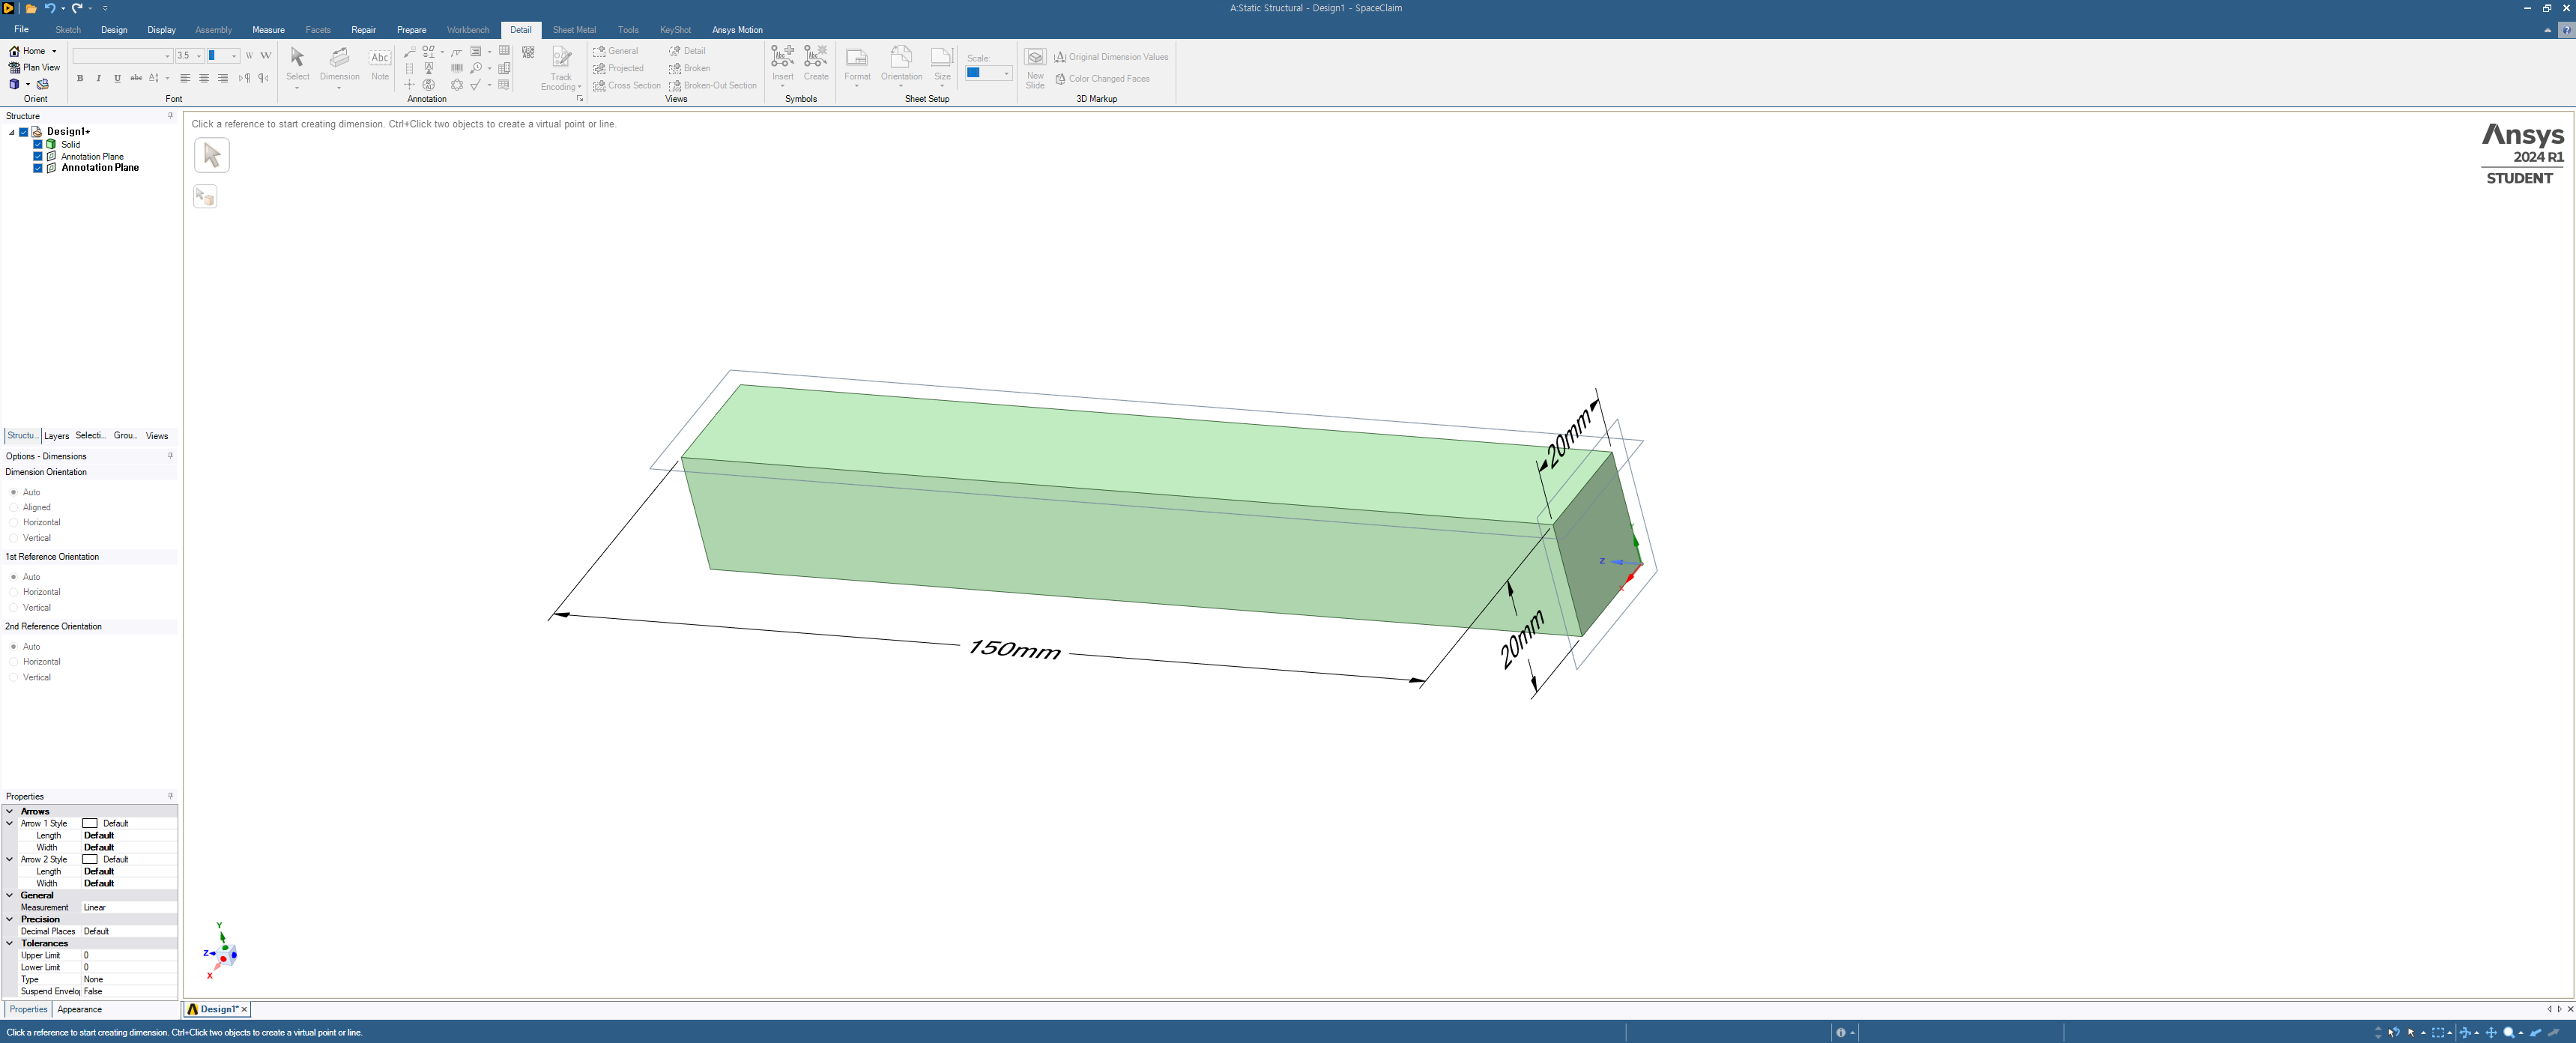Align annotation text left
This screenshot has width=2576, height=1043.
[x=185, y=78]
